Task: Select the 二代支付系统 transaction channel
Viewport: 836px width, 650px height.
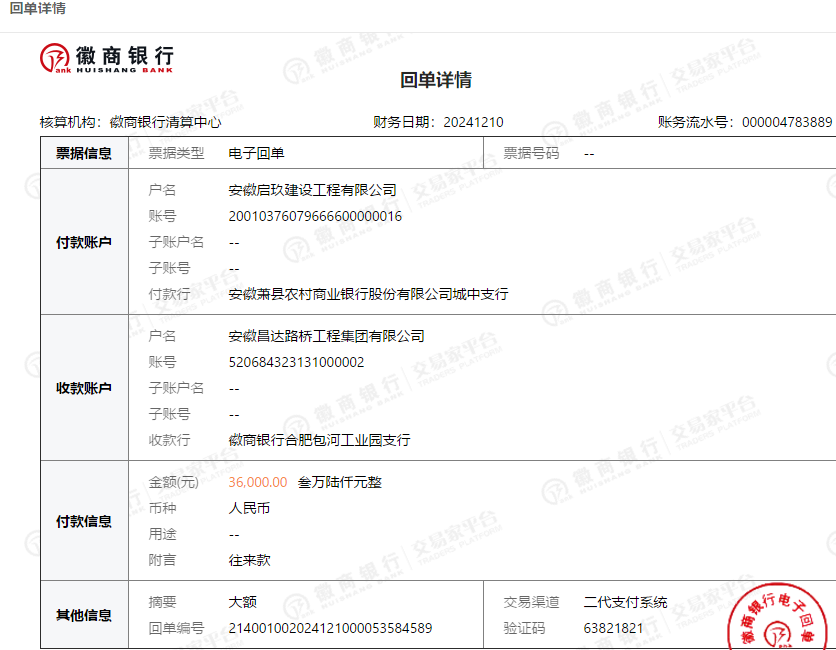Action: pos(625,602)
